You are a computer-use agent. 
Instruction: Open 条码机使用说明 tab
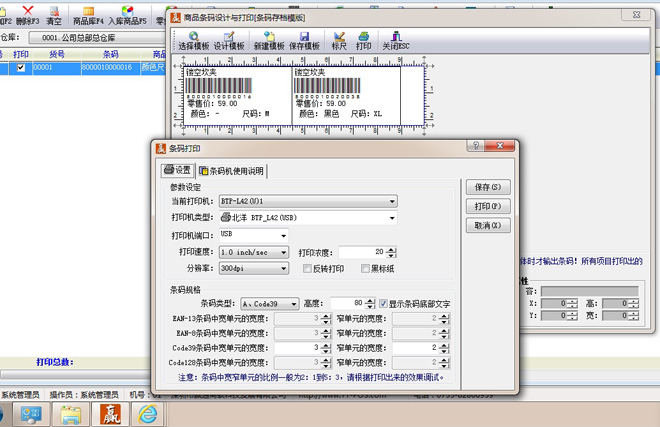pos(232,171)
